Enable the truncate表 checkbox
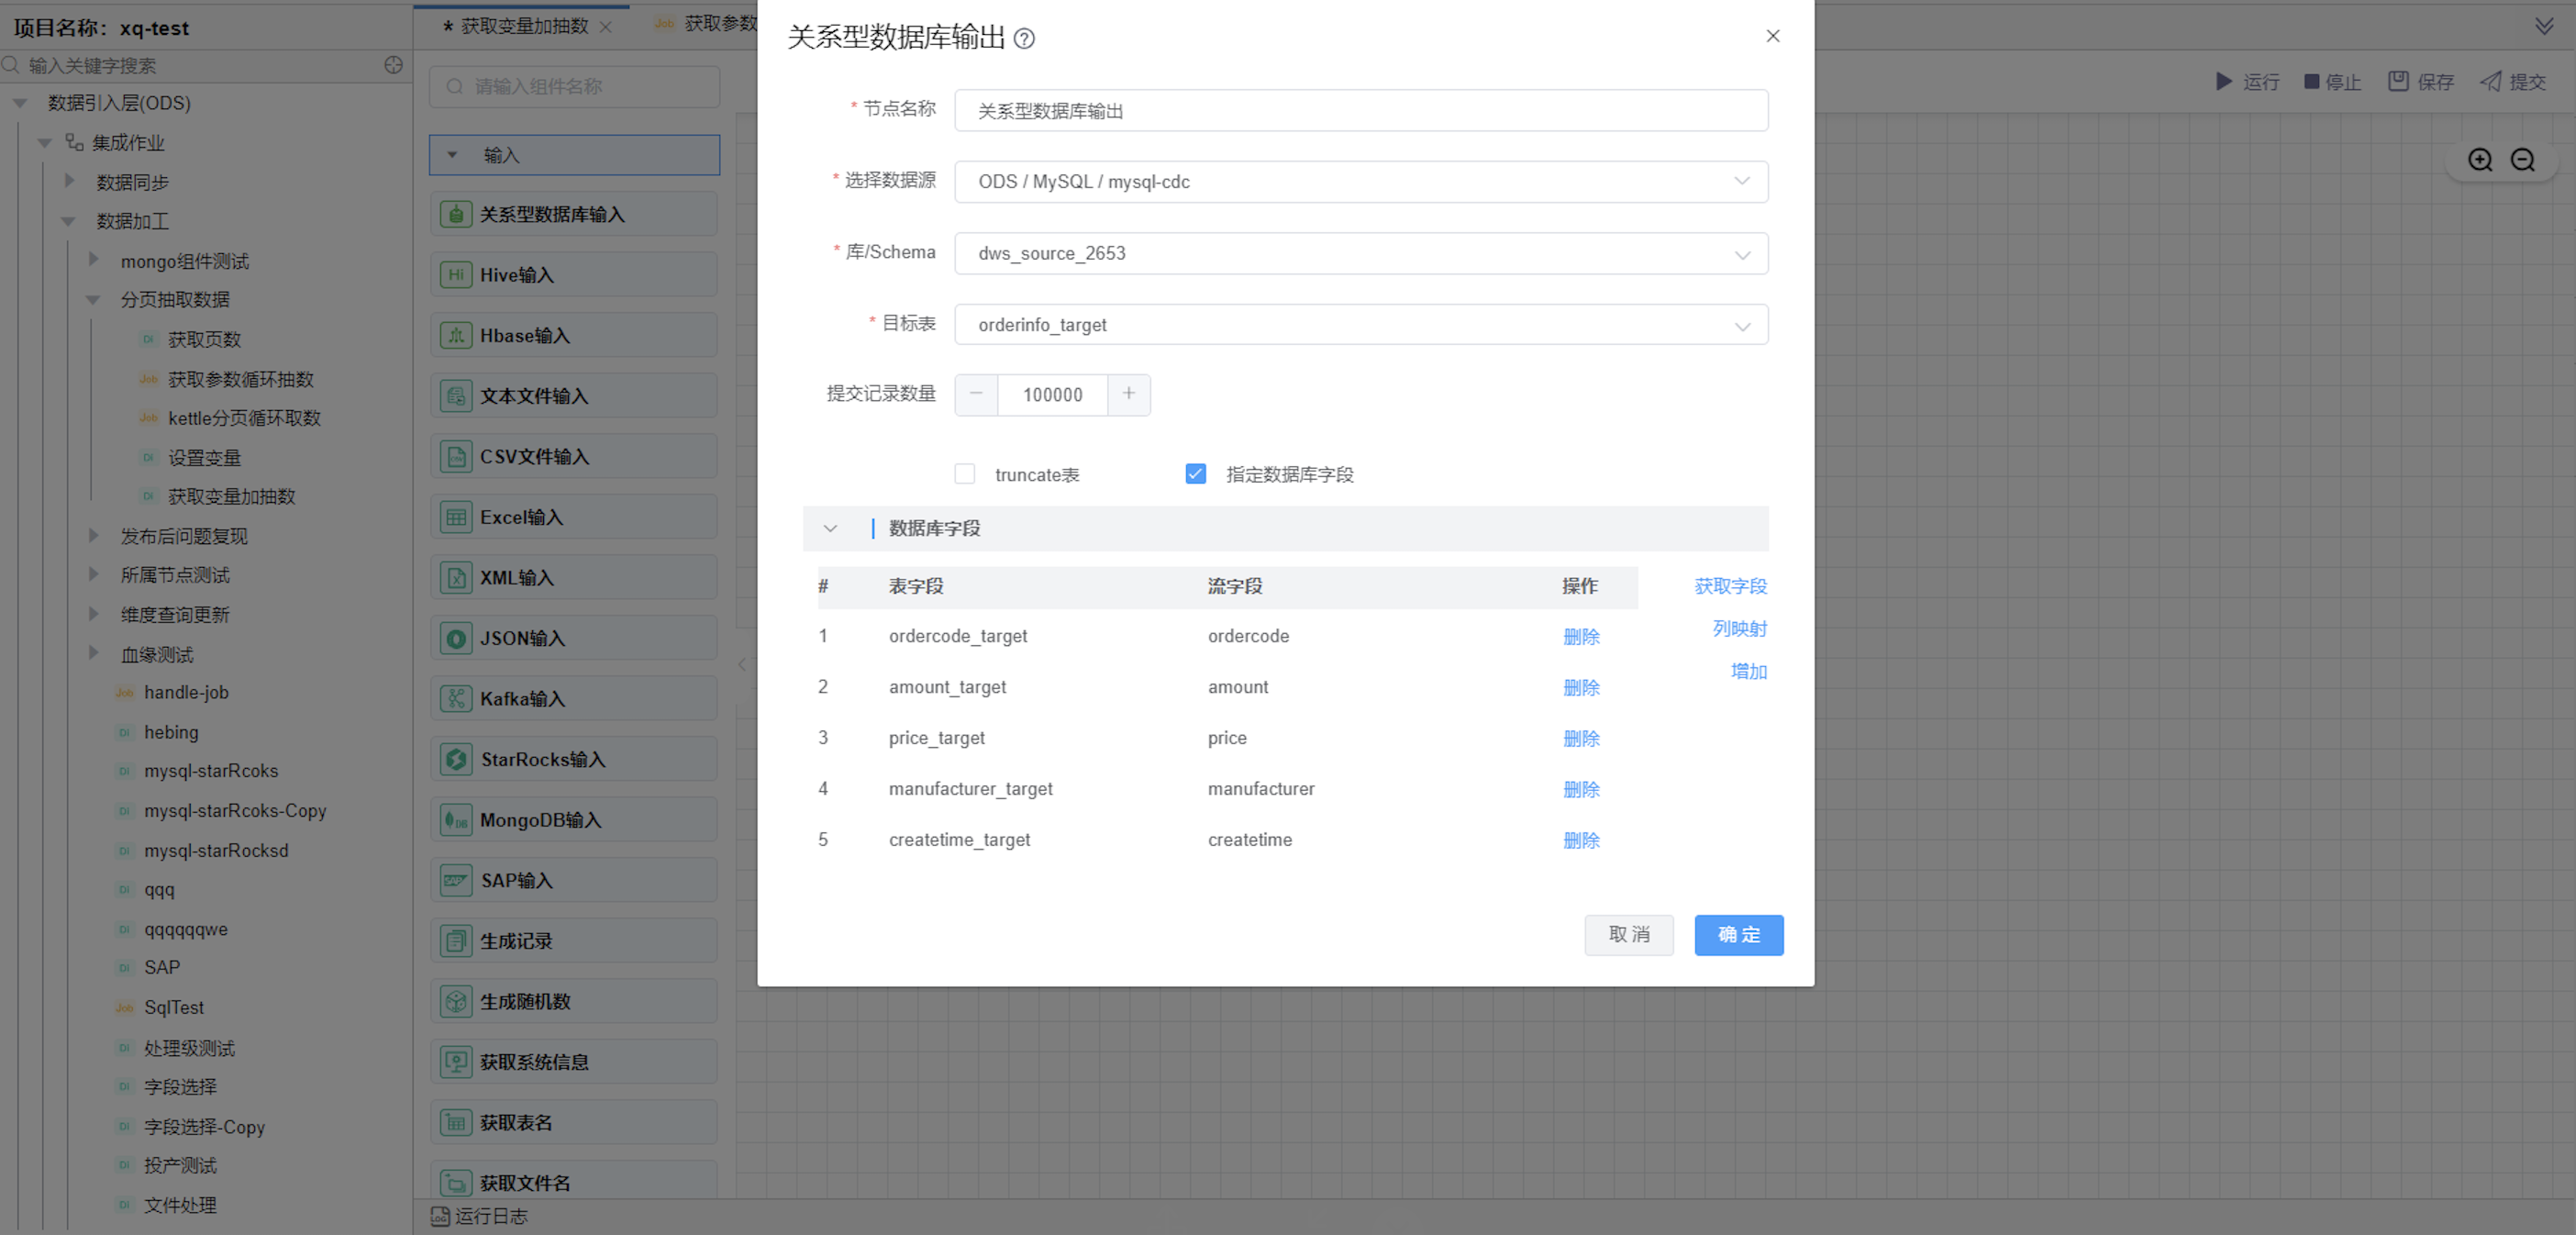This screenshot has height=1235, width=2576. coord(965,474)
